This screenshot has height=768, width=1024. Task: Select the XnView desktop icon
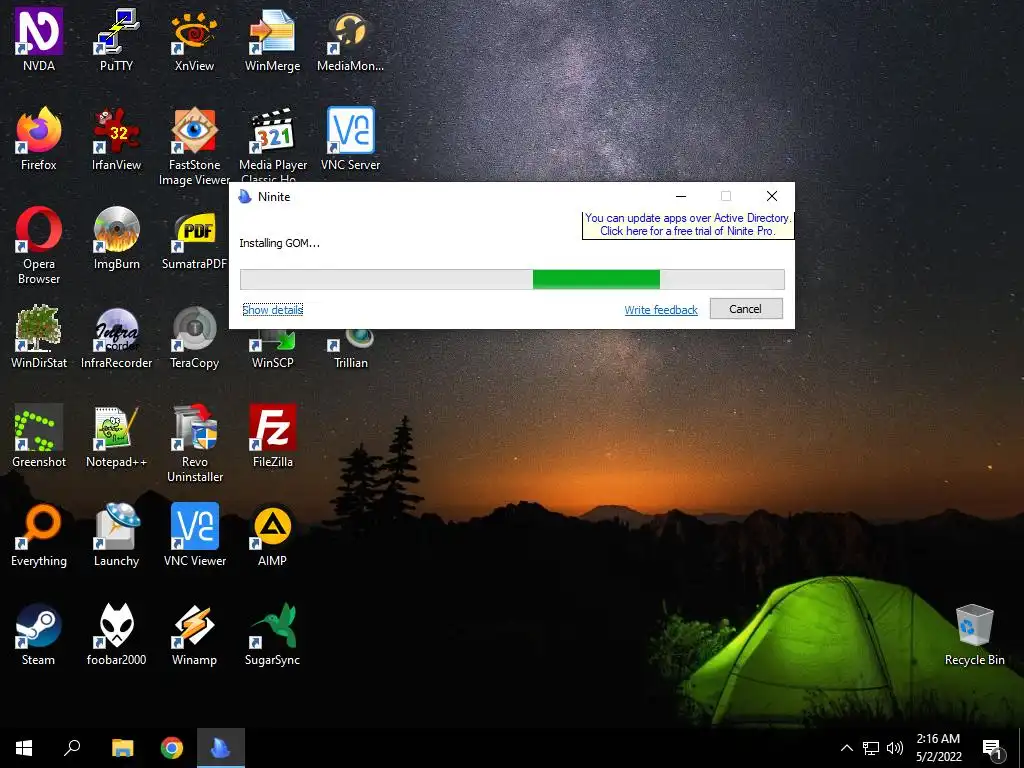(194, 39)
